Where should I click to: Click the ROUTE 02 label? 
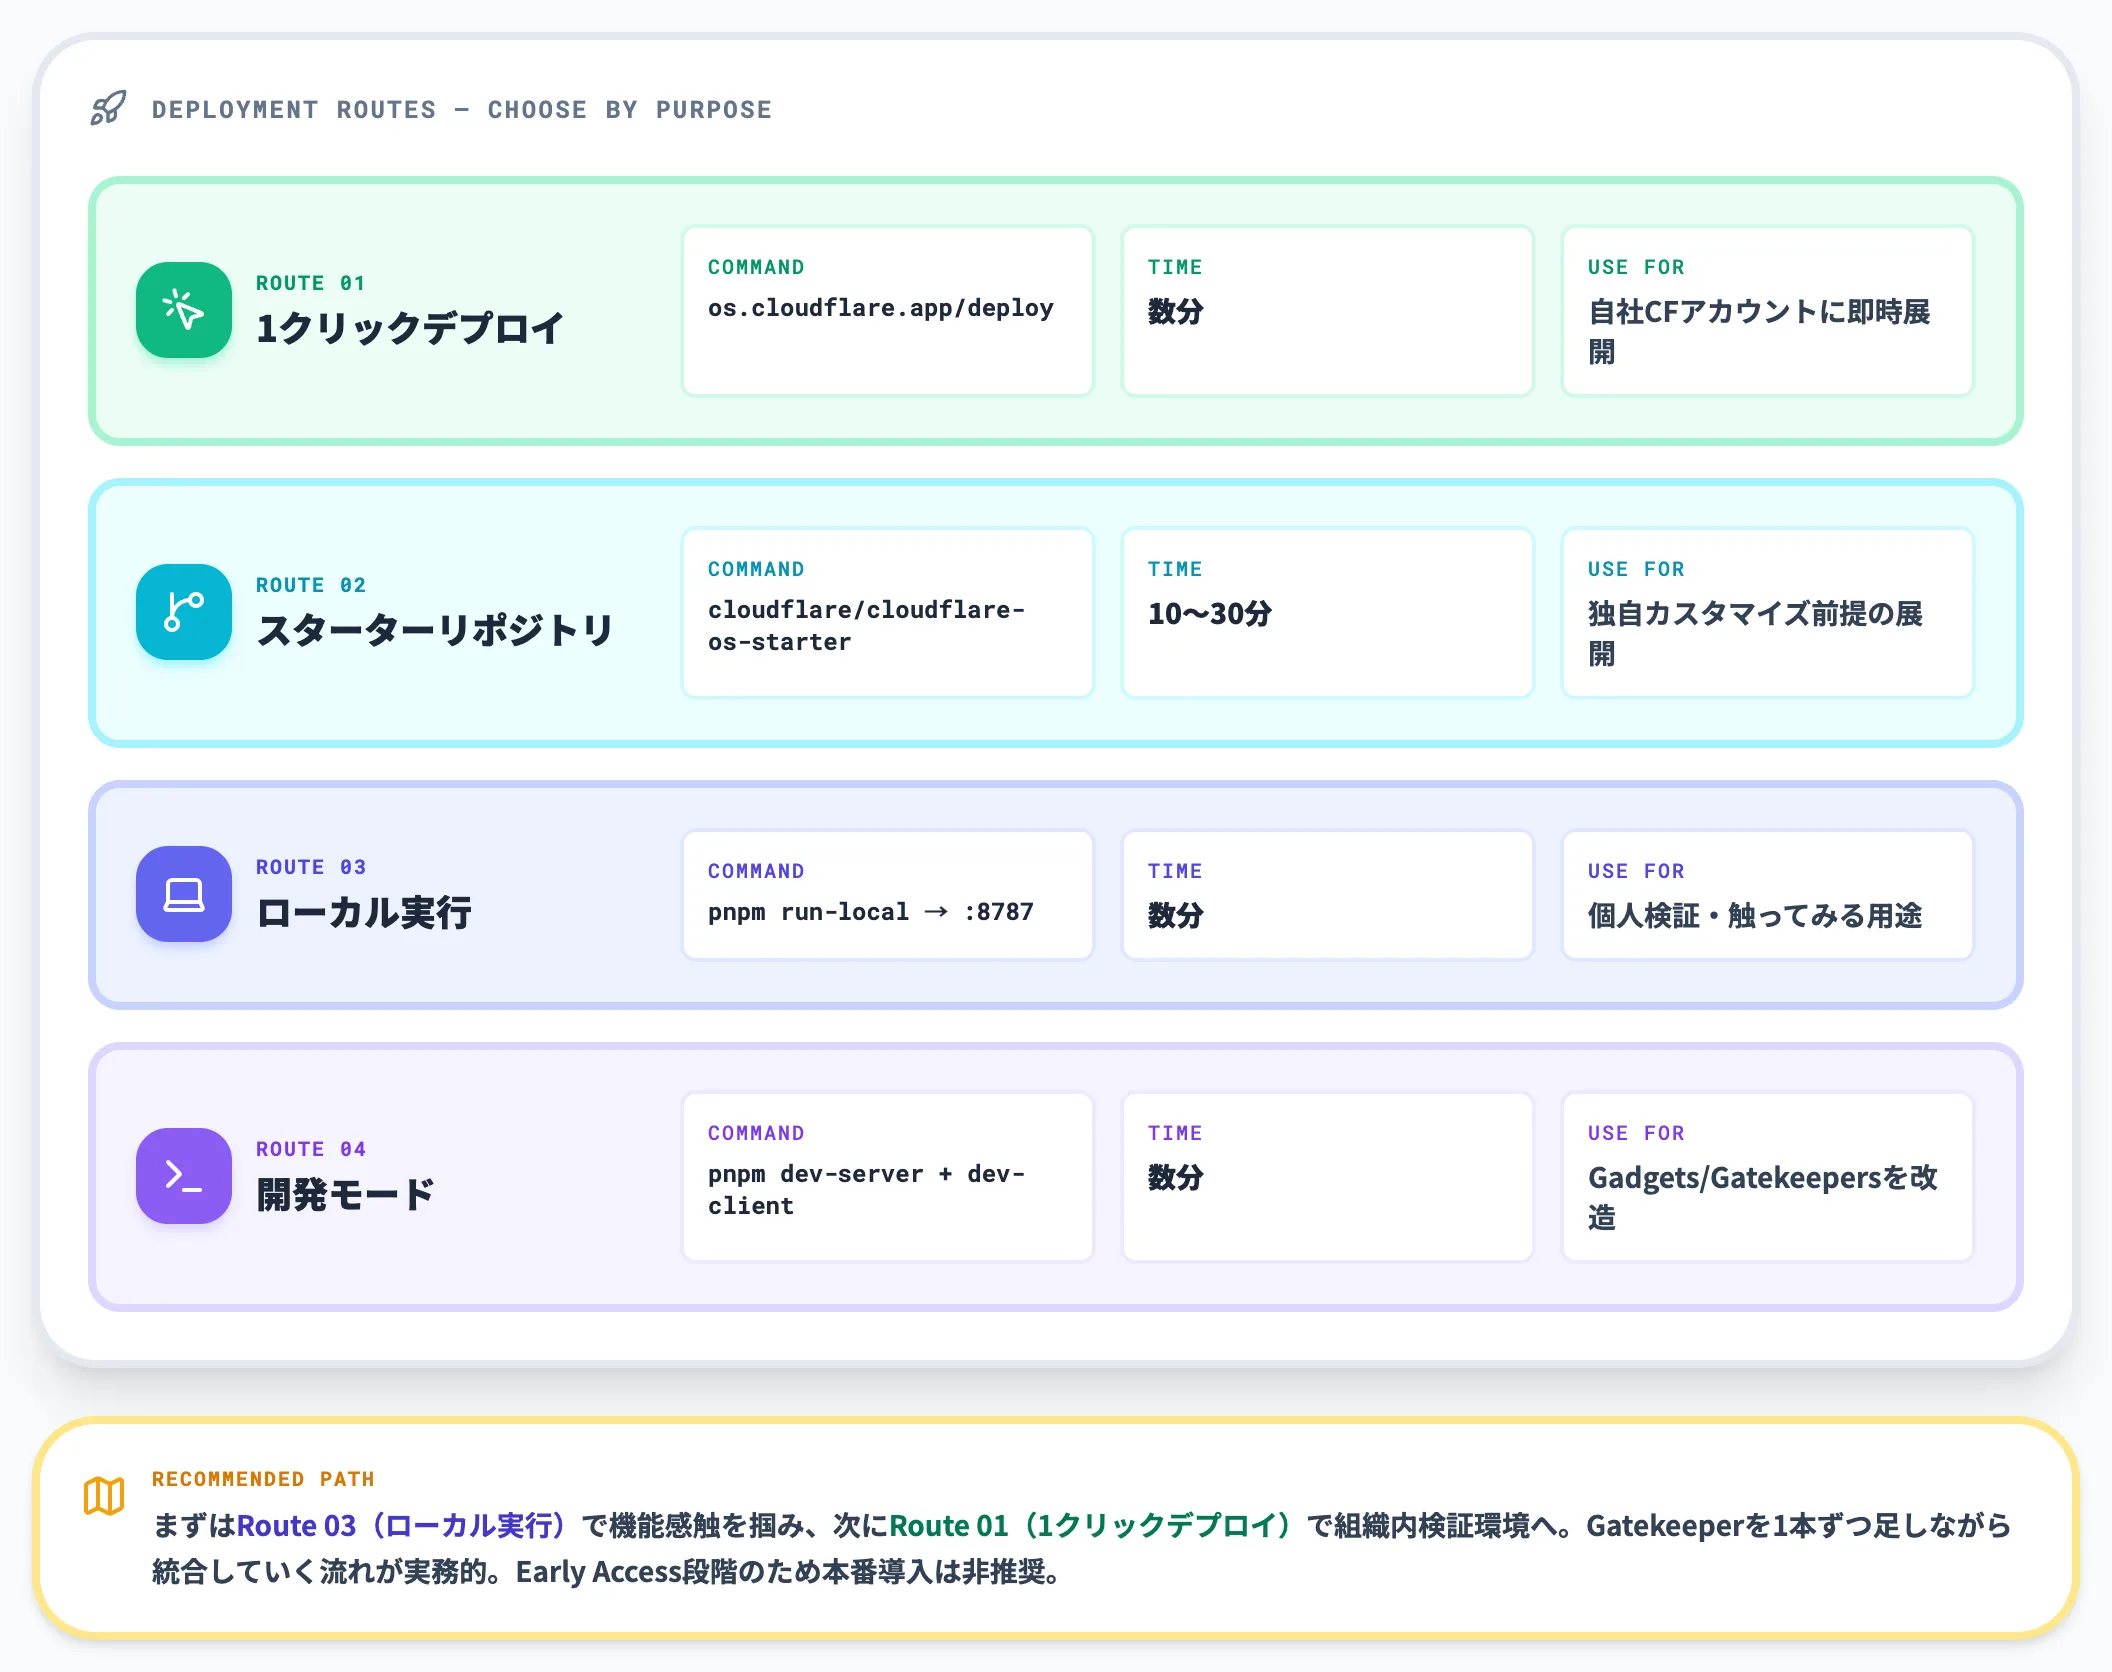(x=311, y=585)
